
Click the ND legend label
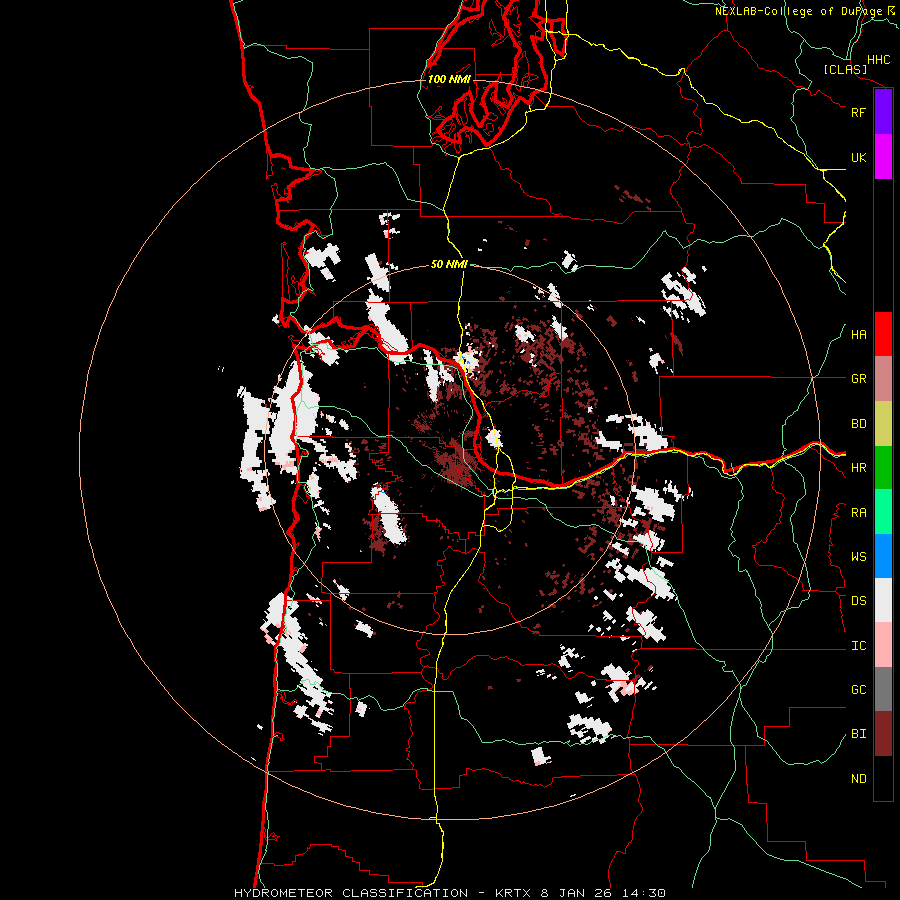[858, 779]
